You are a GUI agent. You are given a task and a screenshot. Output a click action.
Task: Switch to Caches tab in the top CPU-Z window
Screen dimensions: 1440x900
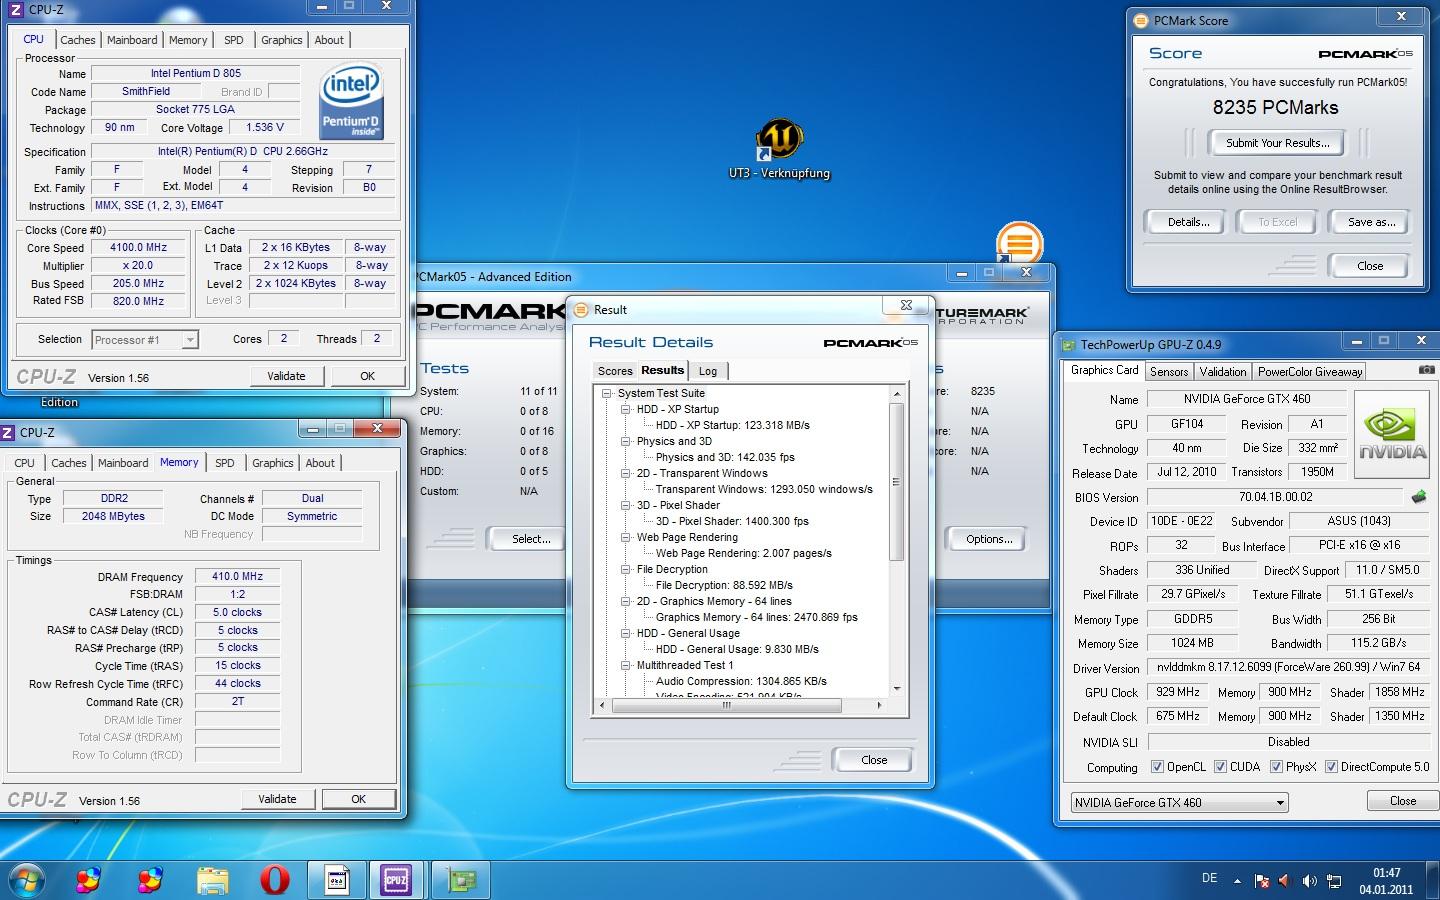[x=77, y=40]
